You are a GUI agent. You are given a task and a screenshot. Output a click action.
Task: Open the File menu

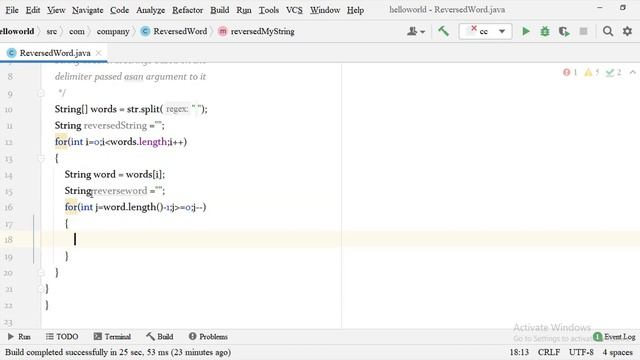tap(12, 10)
